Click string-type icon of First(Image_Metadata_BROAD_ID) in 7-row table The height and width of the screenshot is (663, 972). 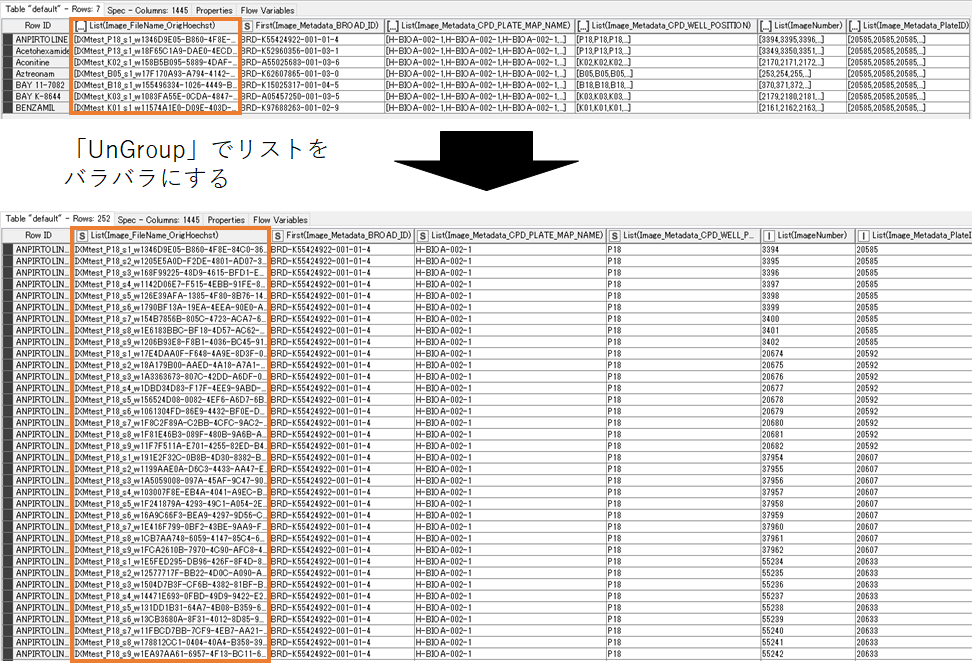247,26
